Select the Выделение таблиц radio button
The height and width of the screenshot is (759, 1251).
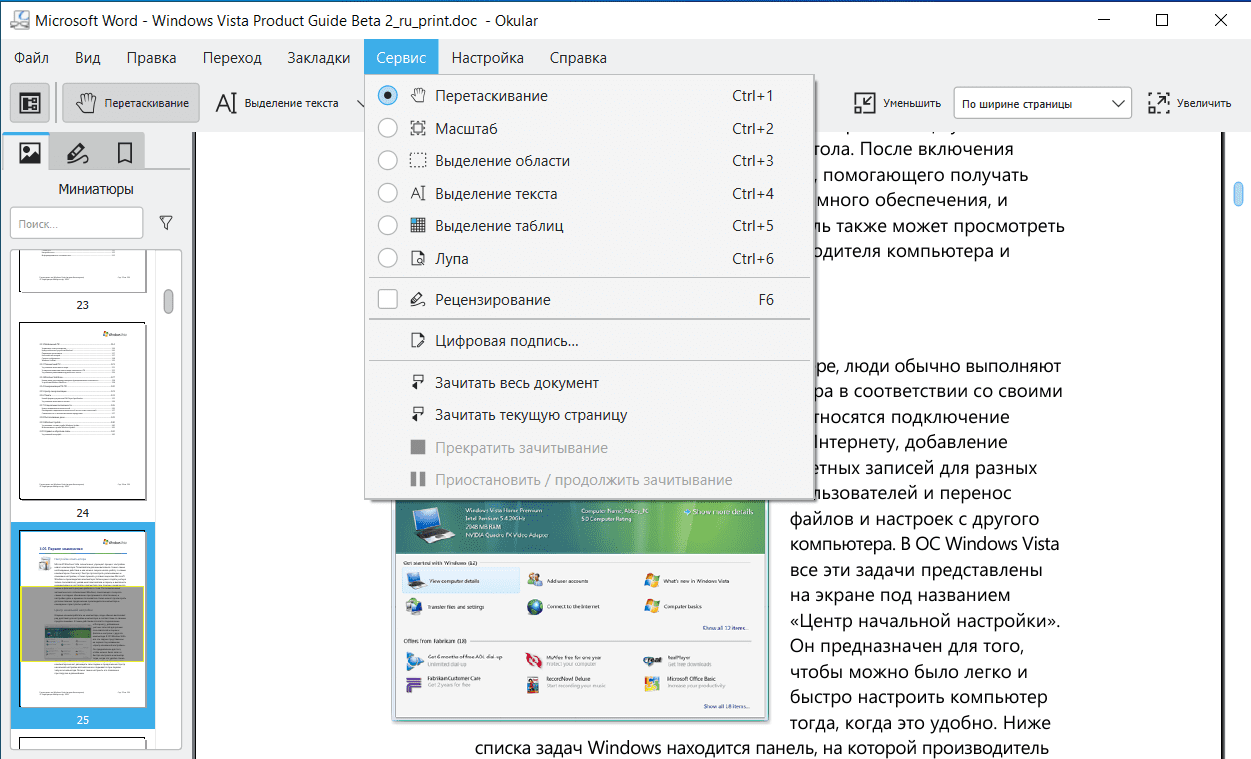[388, 226]
